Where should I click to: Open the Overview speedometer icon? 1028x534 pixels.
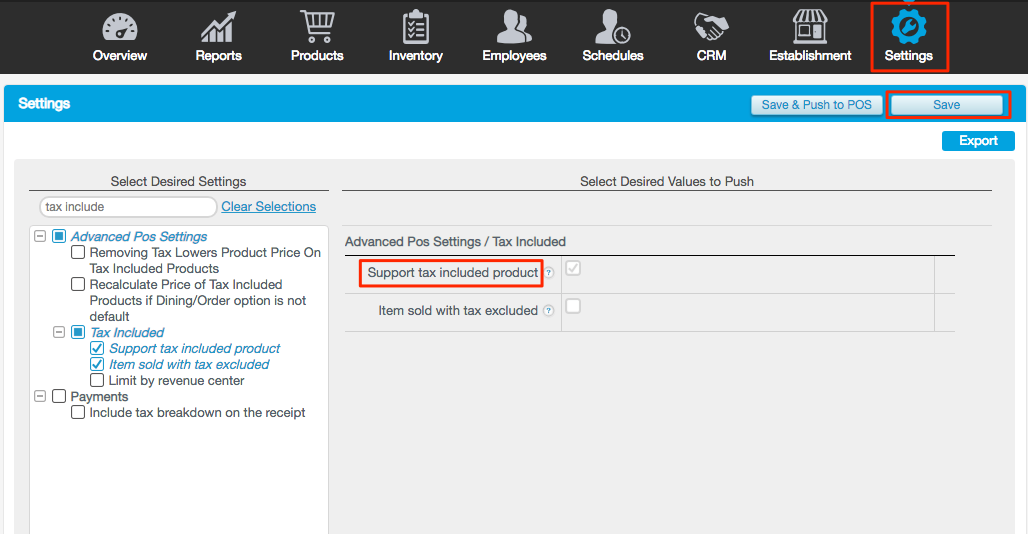click(x=120, y=28)
